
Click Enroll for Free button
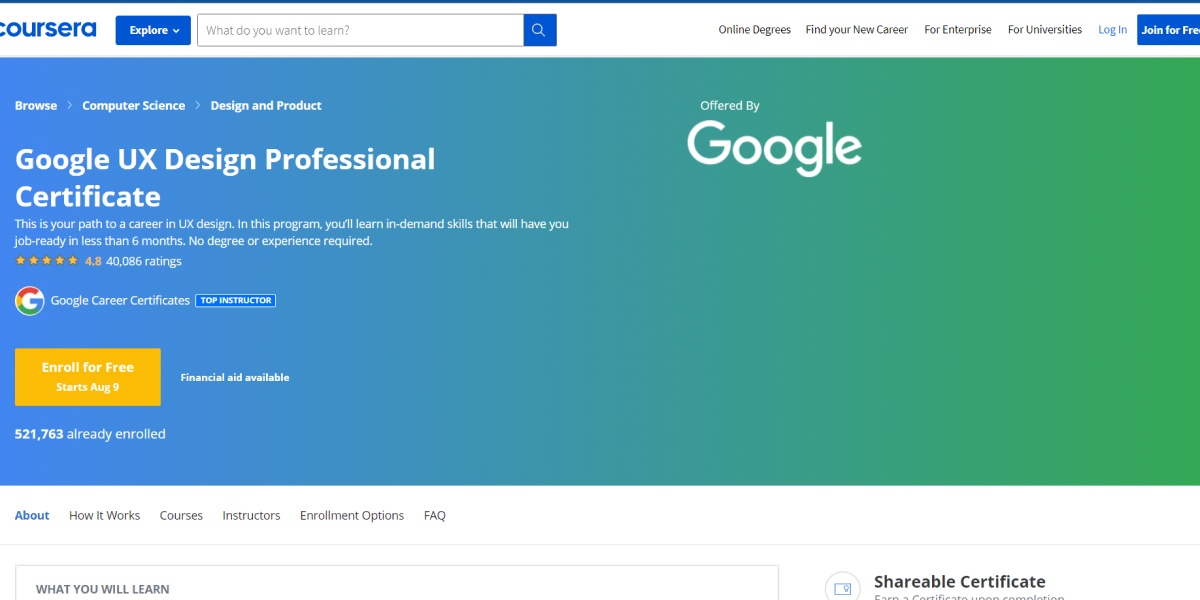(88, 377)
